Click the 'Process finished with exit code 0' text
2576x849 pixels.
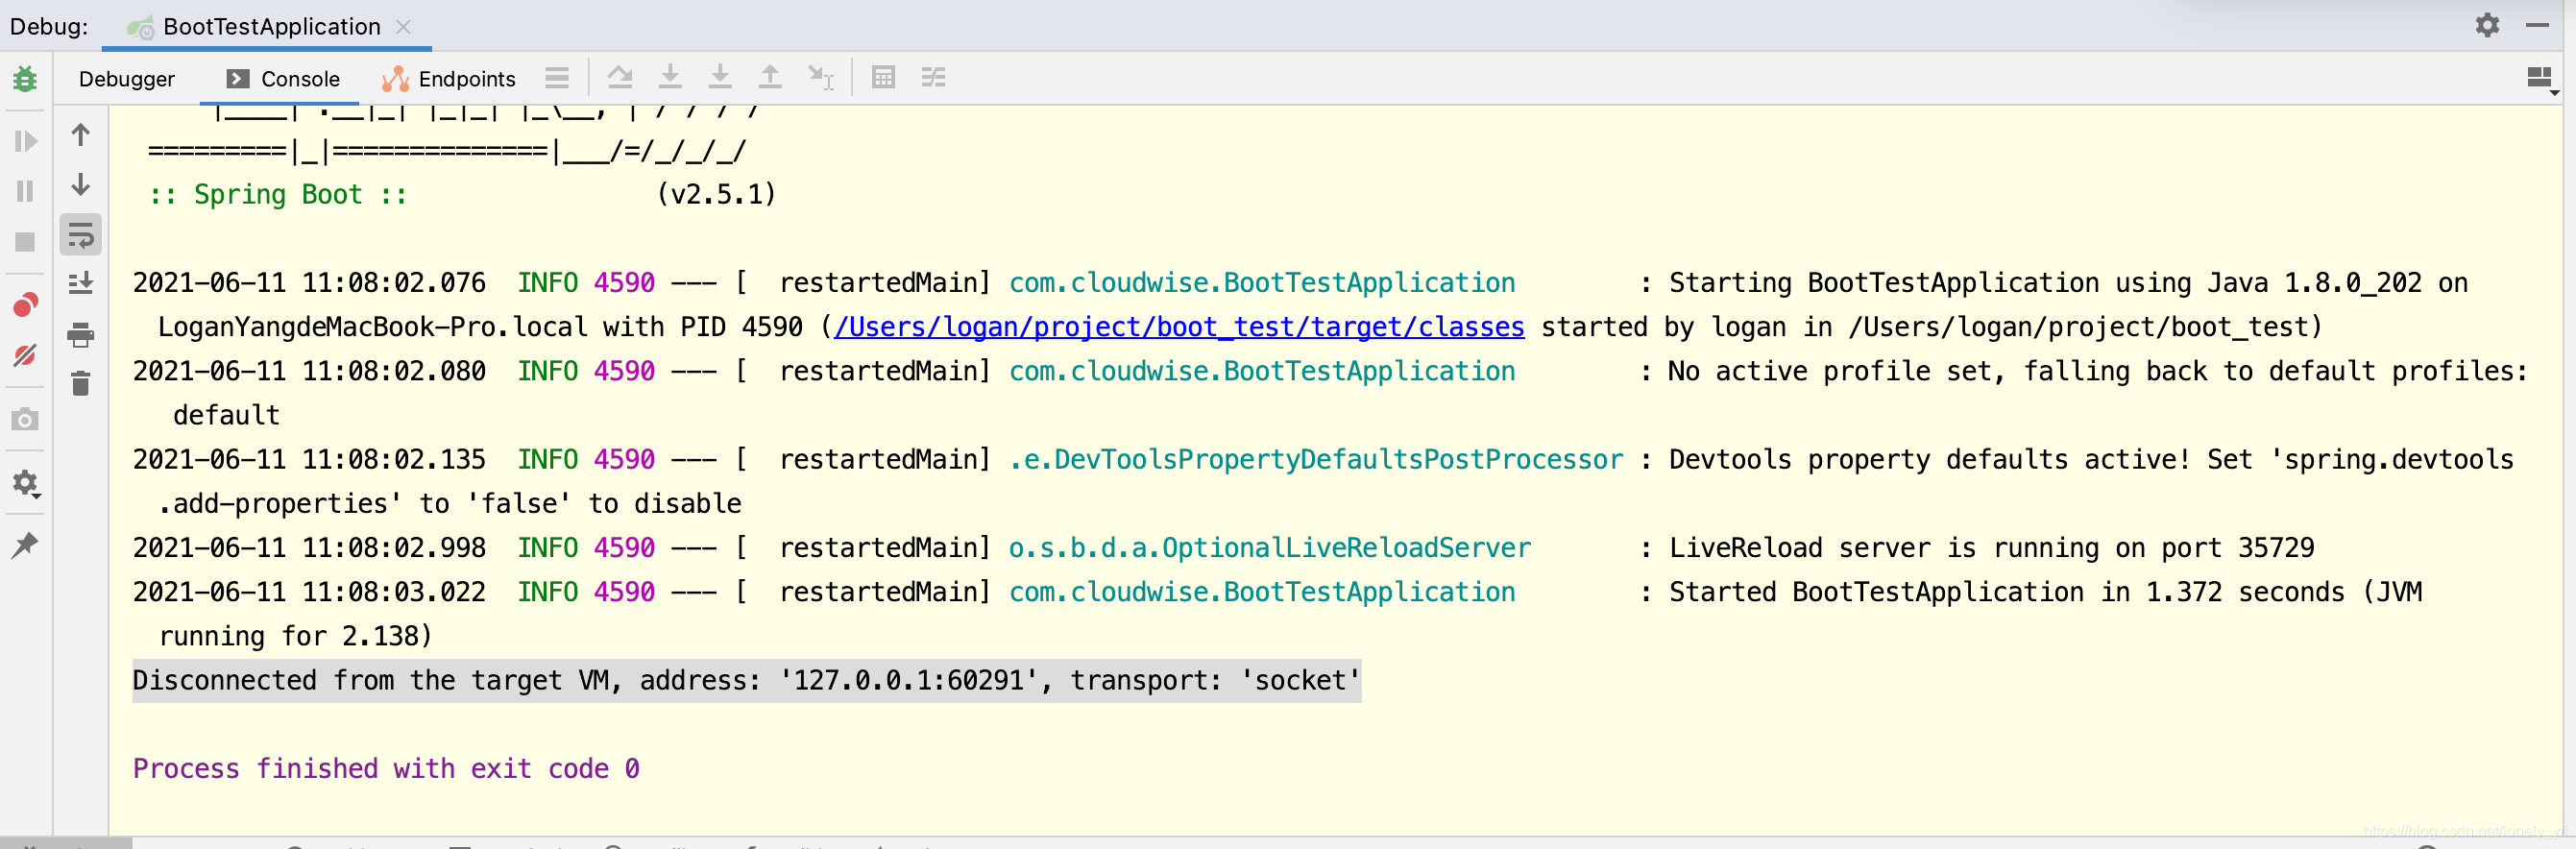coord(386,769)
